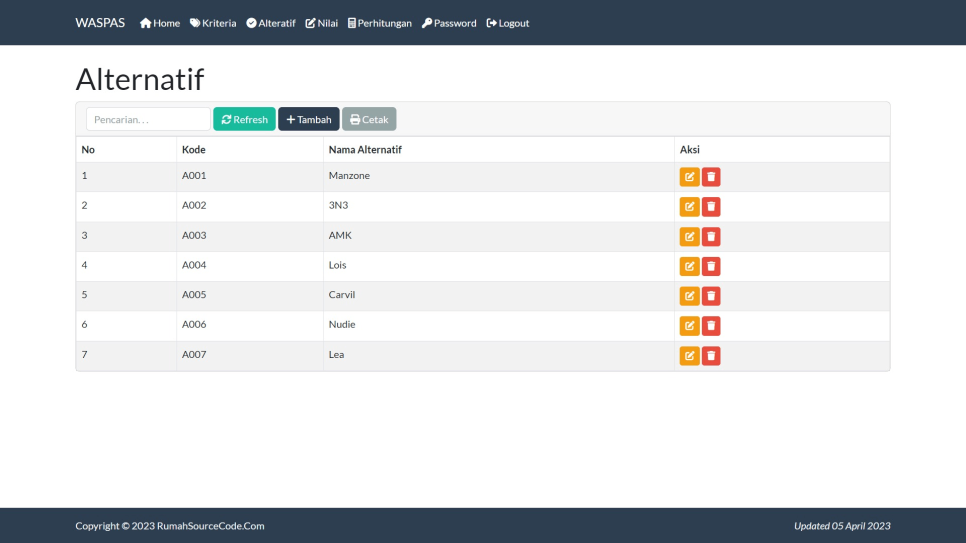
Task: Delete the Manzone row with trash icon
Action: coord(711,177)
